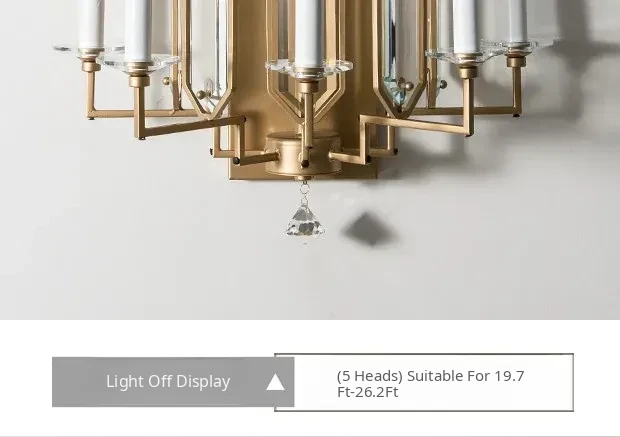Click the white triangle arrow icon
Screen dimensions: 620x437
click(x=275, y=382)
